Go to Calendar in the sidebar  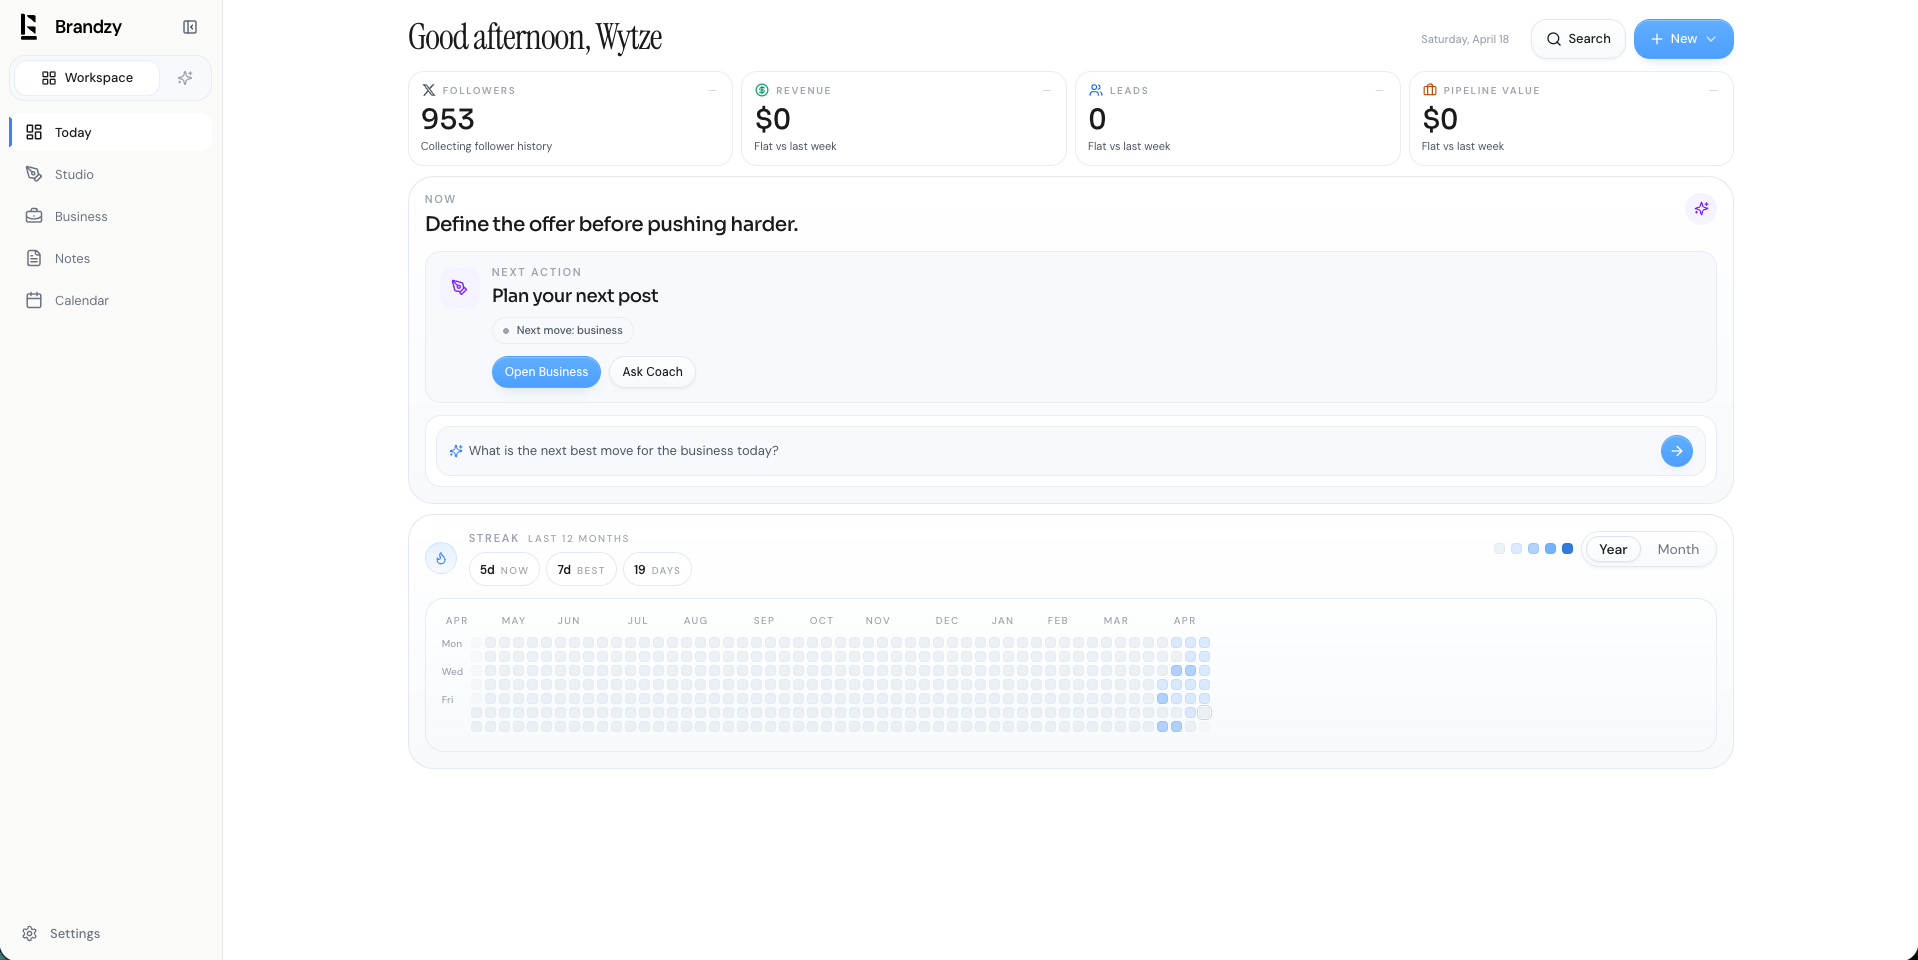pyautogui.click(x=81, y=300)
